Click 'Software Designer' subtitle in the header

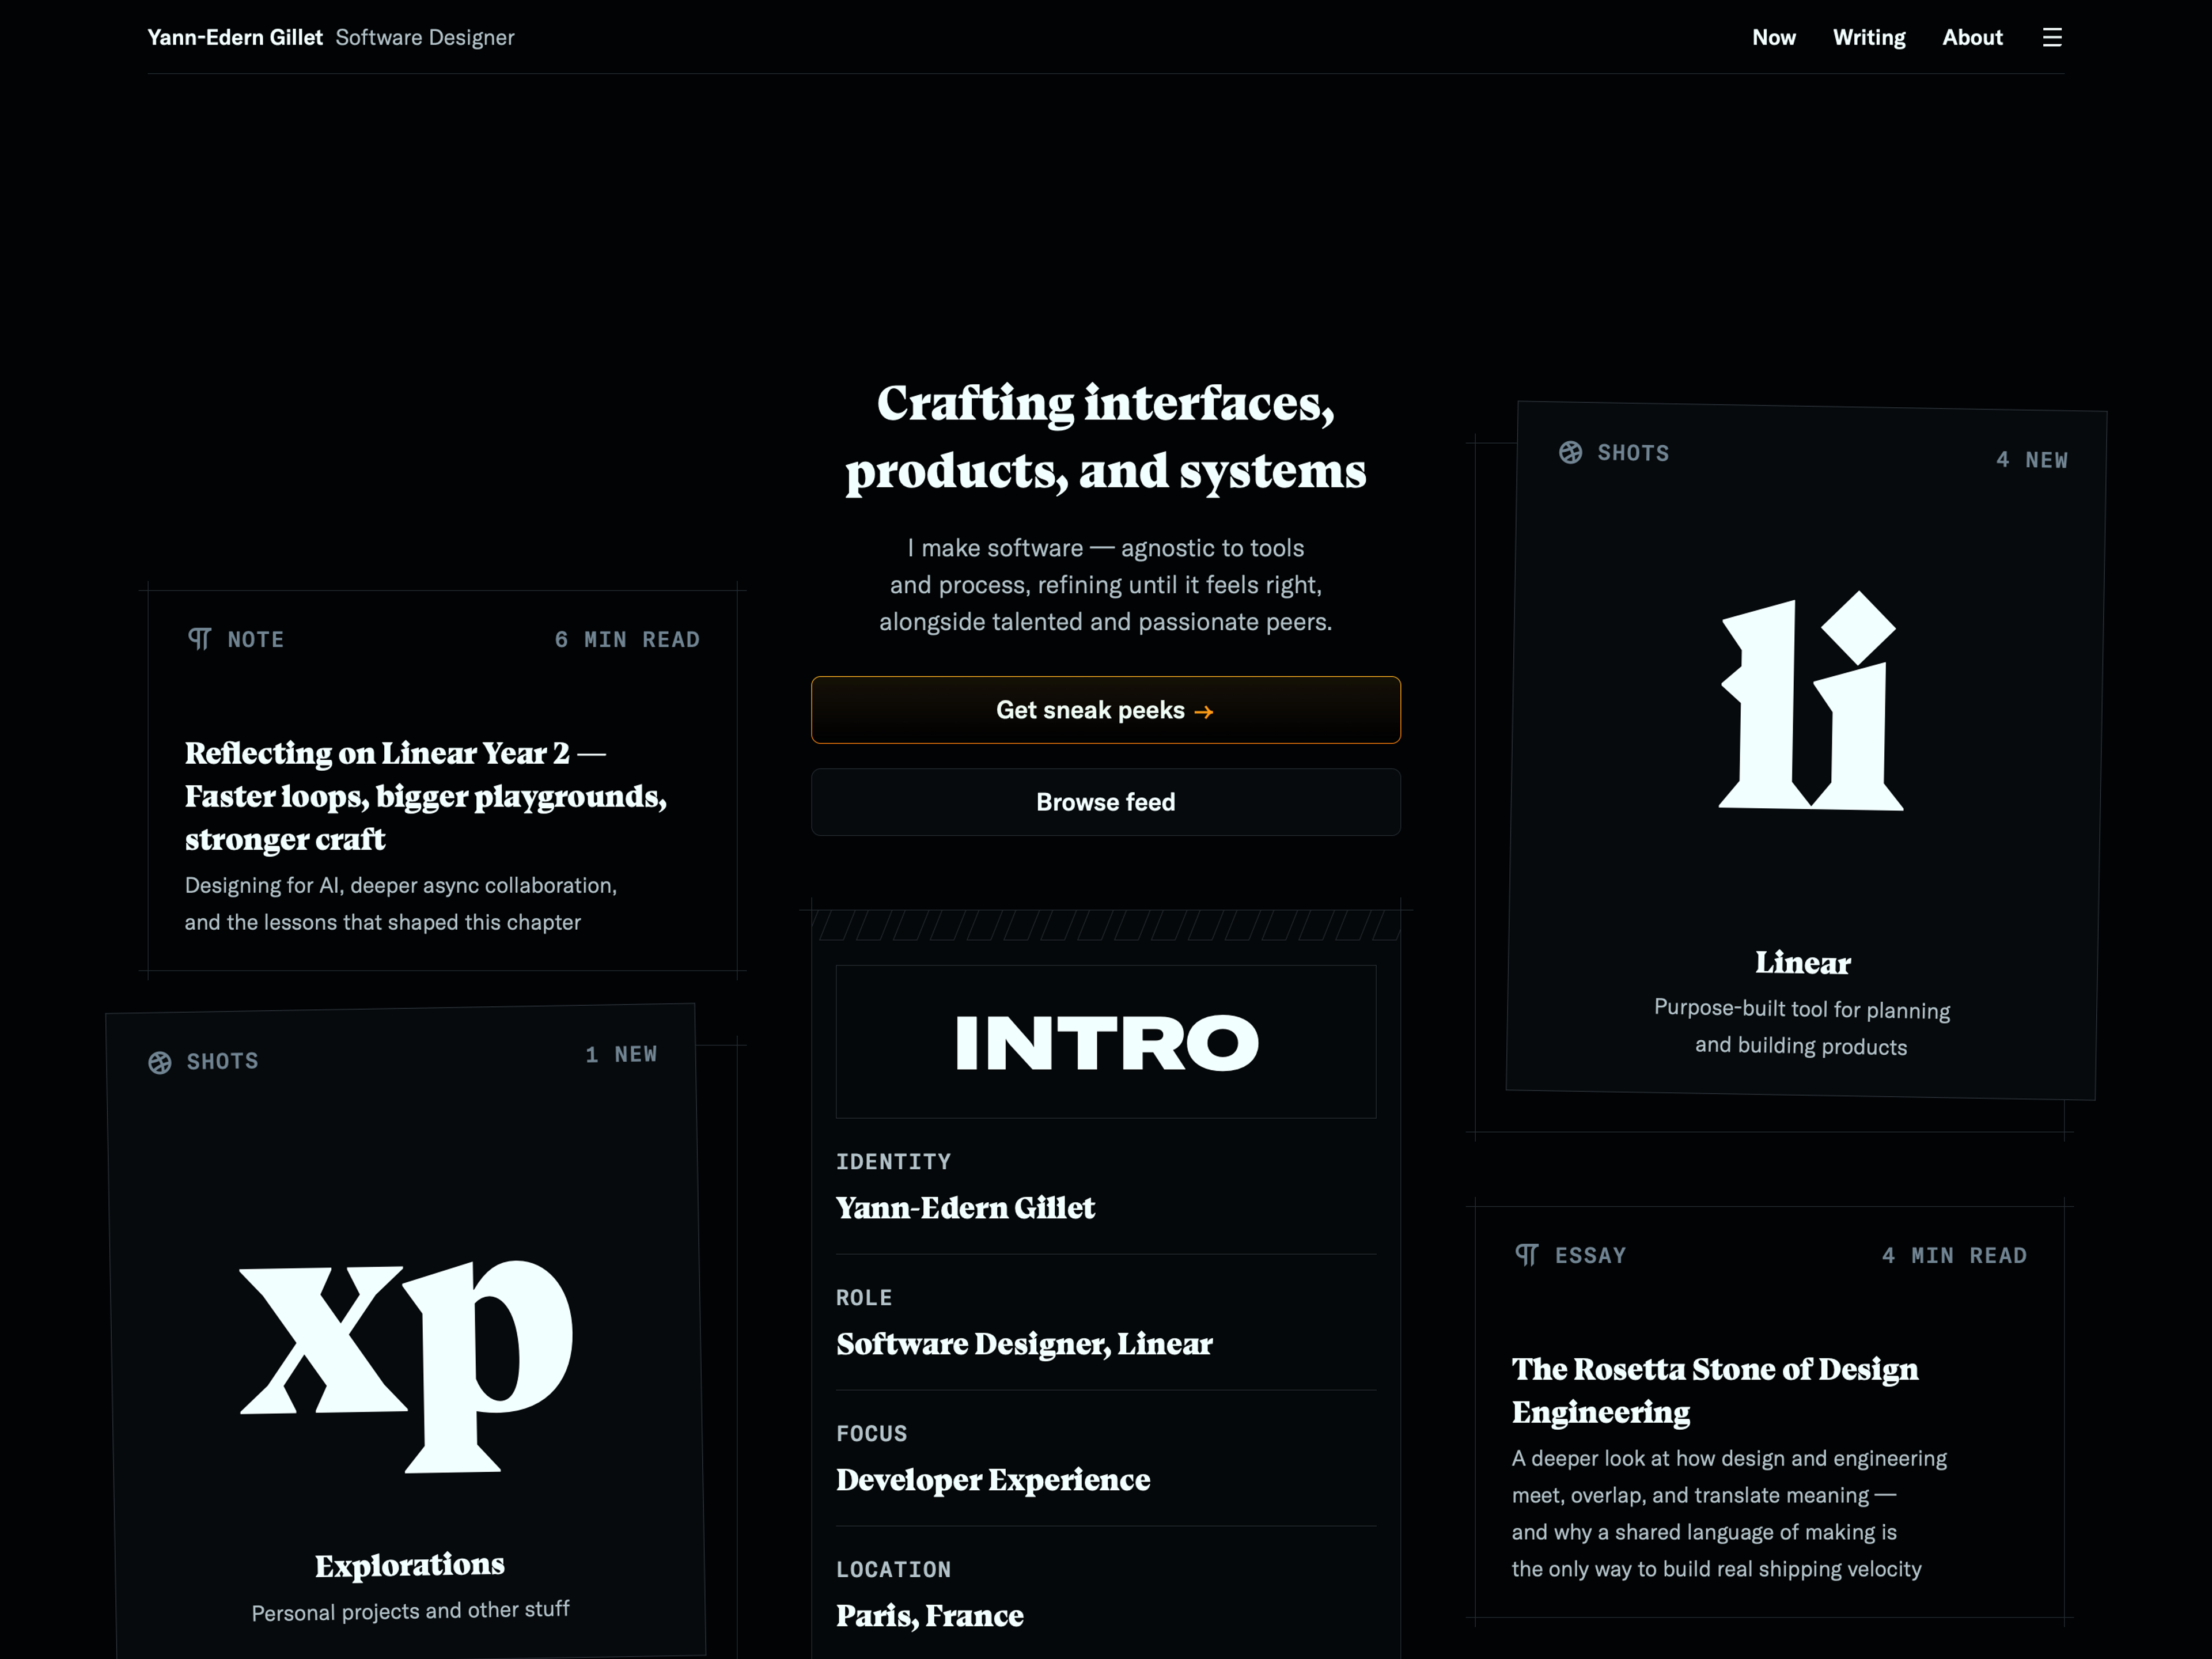click(x=425, y=38)
